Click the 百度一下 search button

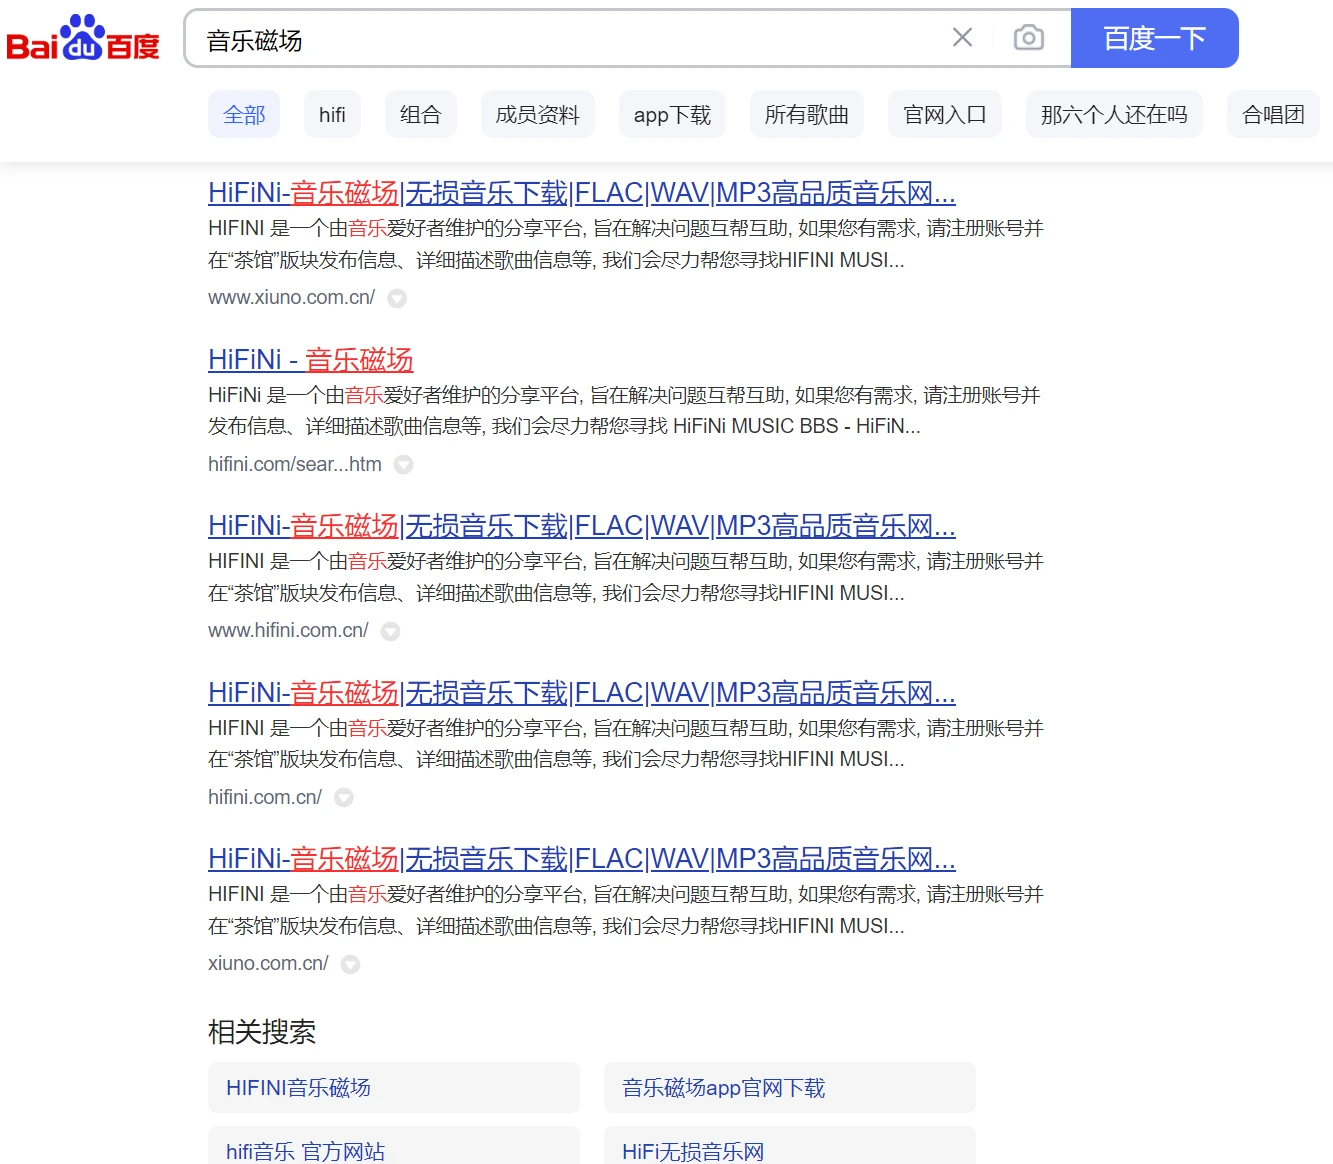(x=1155, y=38)
